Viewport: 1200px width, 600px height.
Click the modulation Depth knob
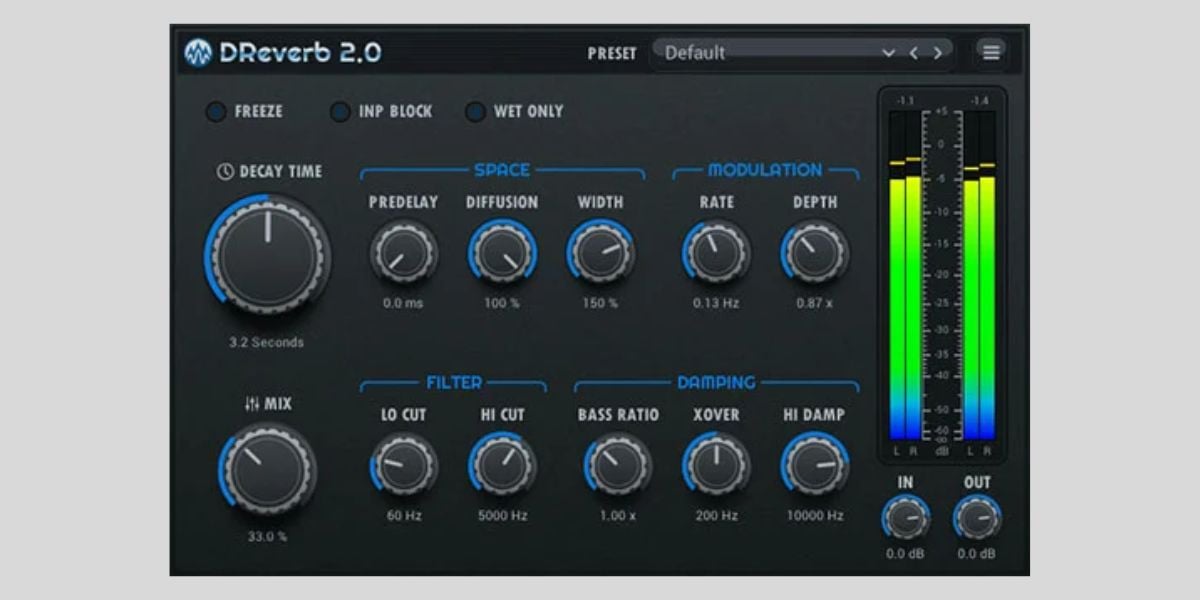815,252
